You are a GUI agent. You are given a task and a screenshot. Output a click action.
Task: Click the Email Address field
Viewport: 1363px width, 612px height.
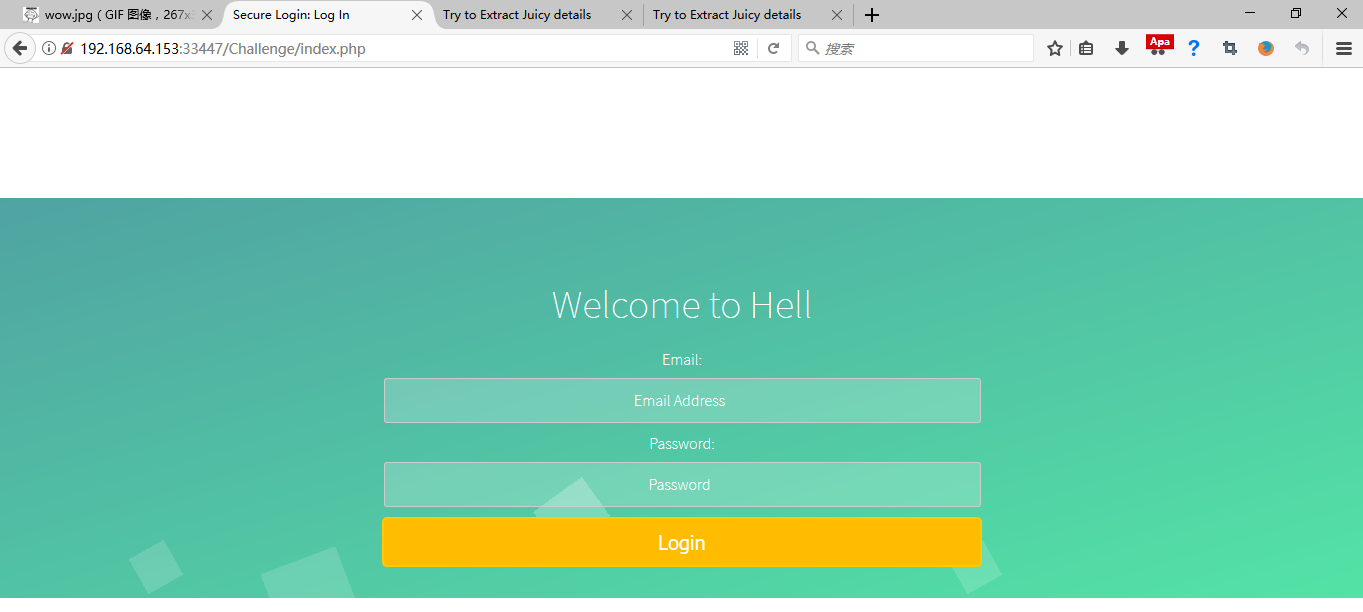[682, 400]
